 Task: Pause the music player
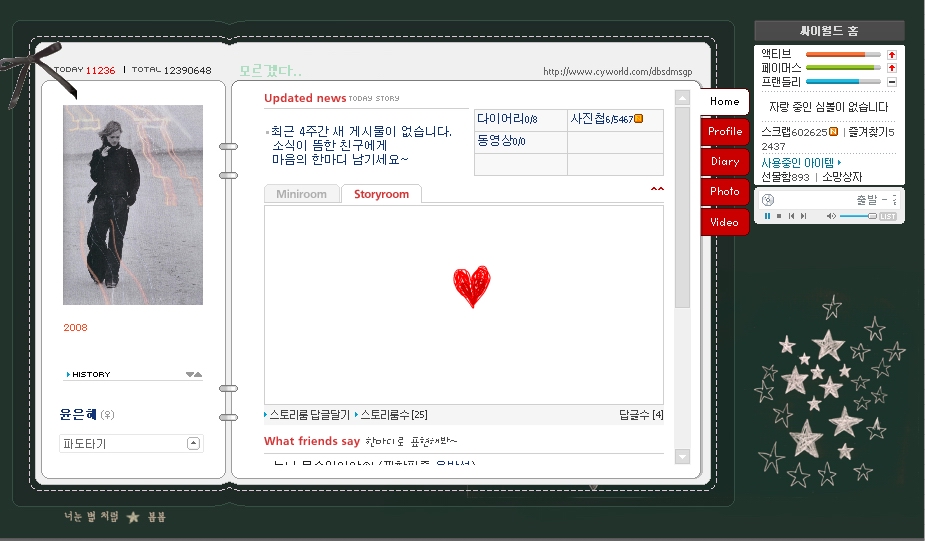click(767, 216)
